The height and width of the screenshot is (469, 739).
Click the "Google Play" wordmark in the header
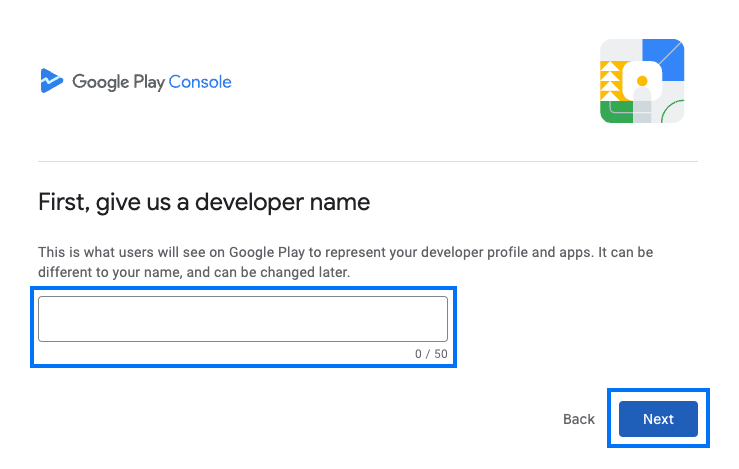click(118, 82)
